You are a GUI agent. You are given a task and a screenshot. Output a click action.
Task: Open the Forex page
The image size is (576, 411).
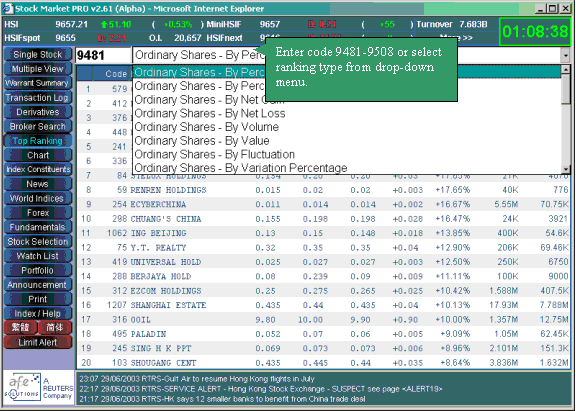pos(37,213)
